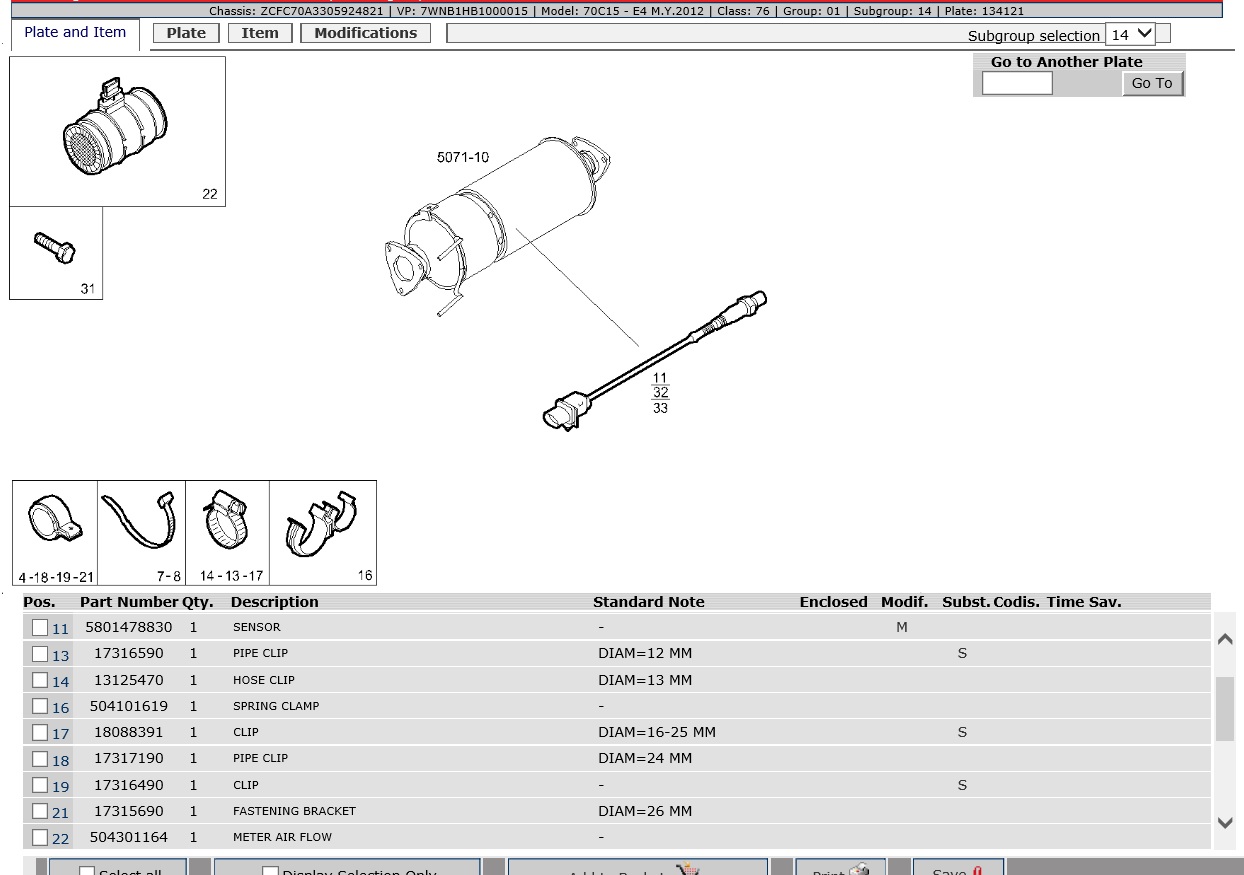Open the bolt thumbnail labeled 31
This screenshot has height=875, width=1244.
point(56,253)
